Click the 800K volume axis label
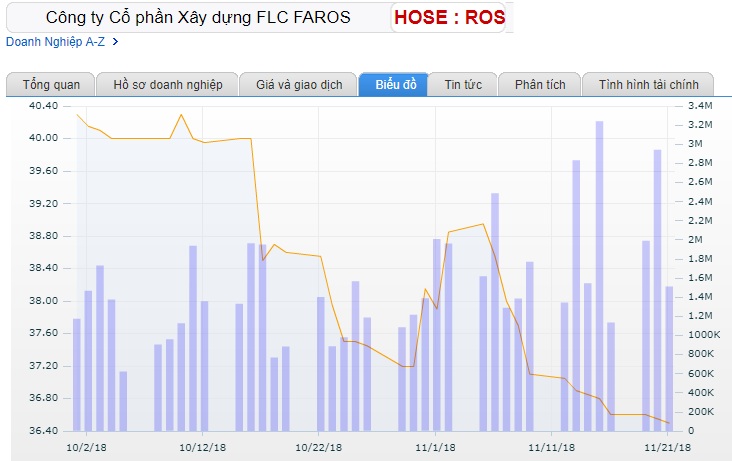The image size is (732, 461). 701,354
